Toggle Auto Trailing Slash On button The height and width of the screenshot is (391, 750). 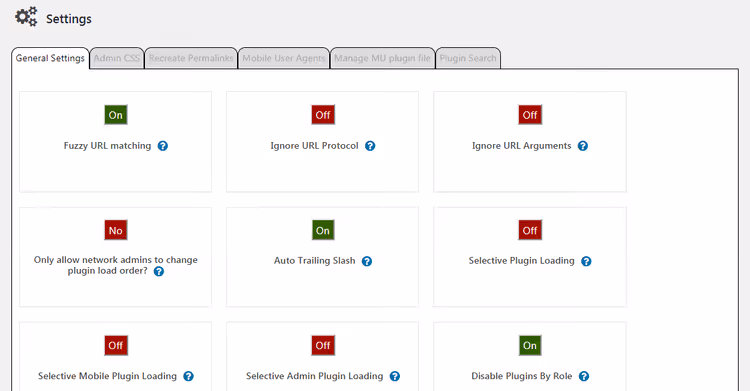pyautogui.click(x=323, y=230)
